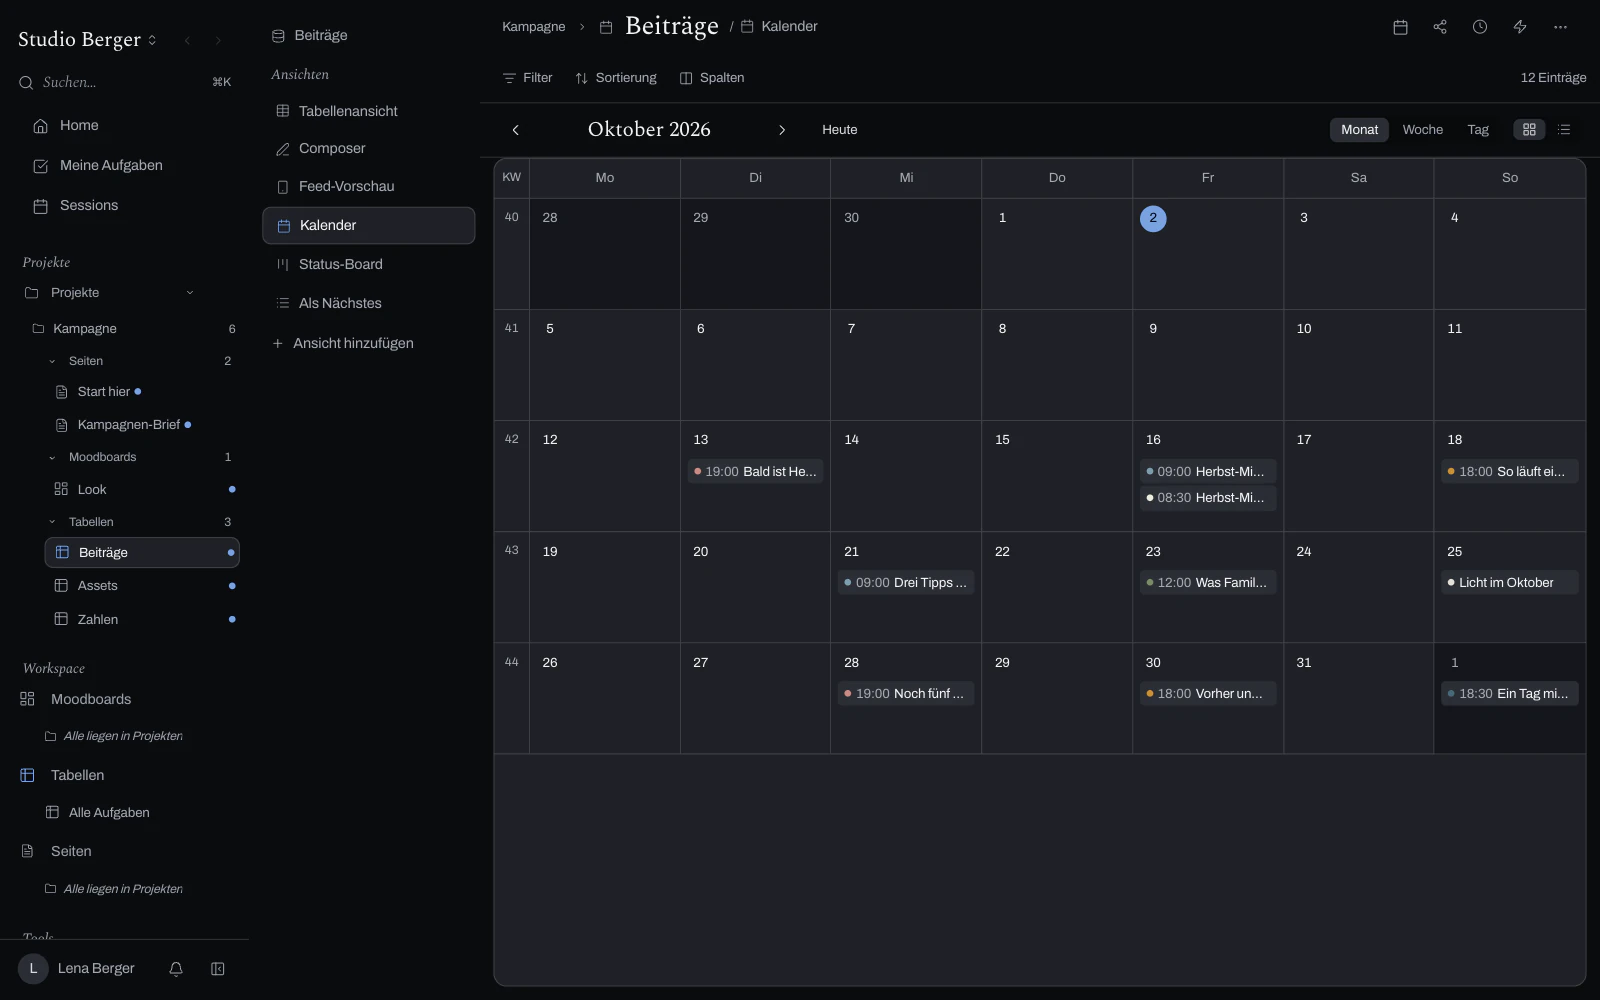Collapse the Moodboards tree group
The width and height of the screenshot is (1600, 1000).
(52, 457)
